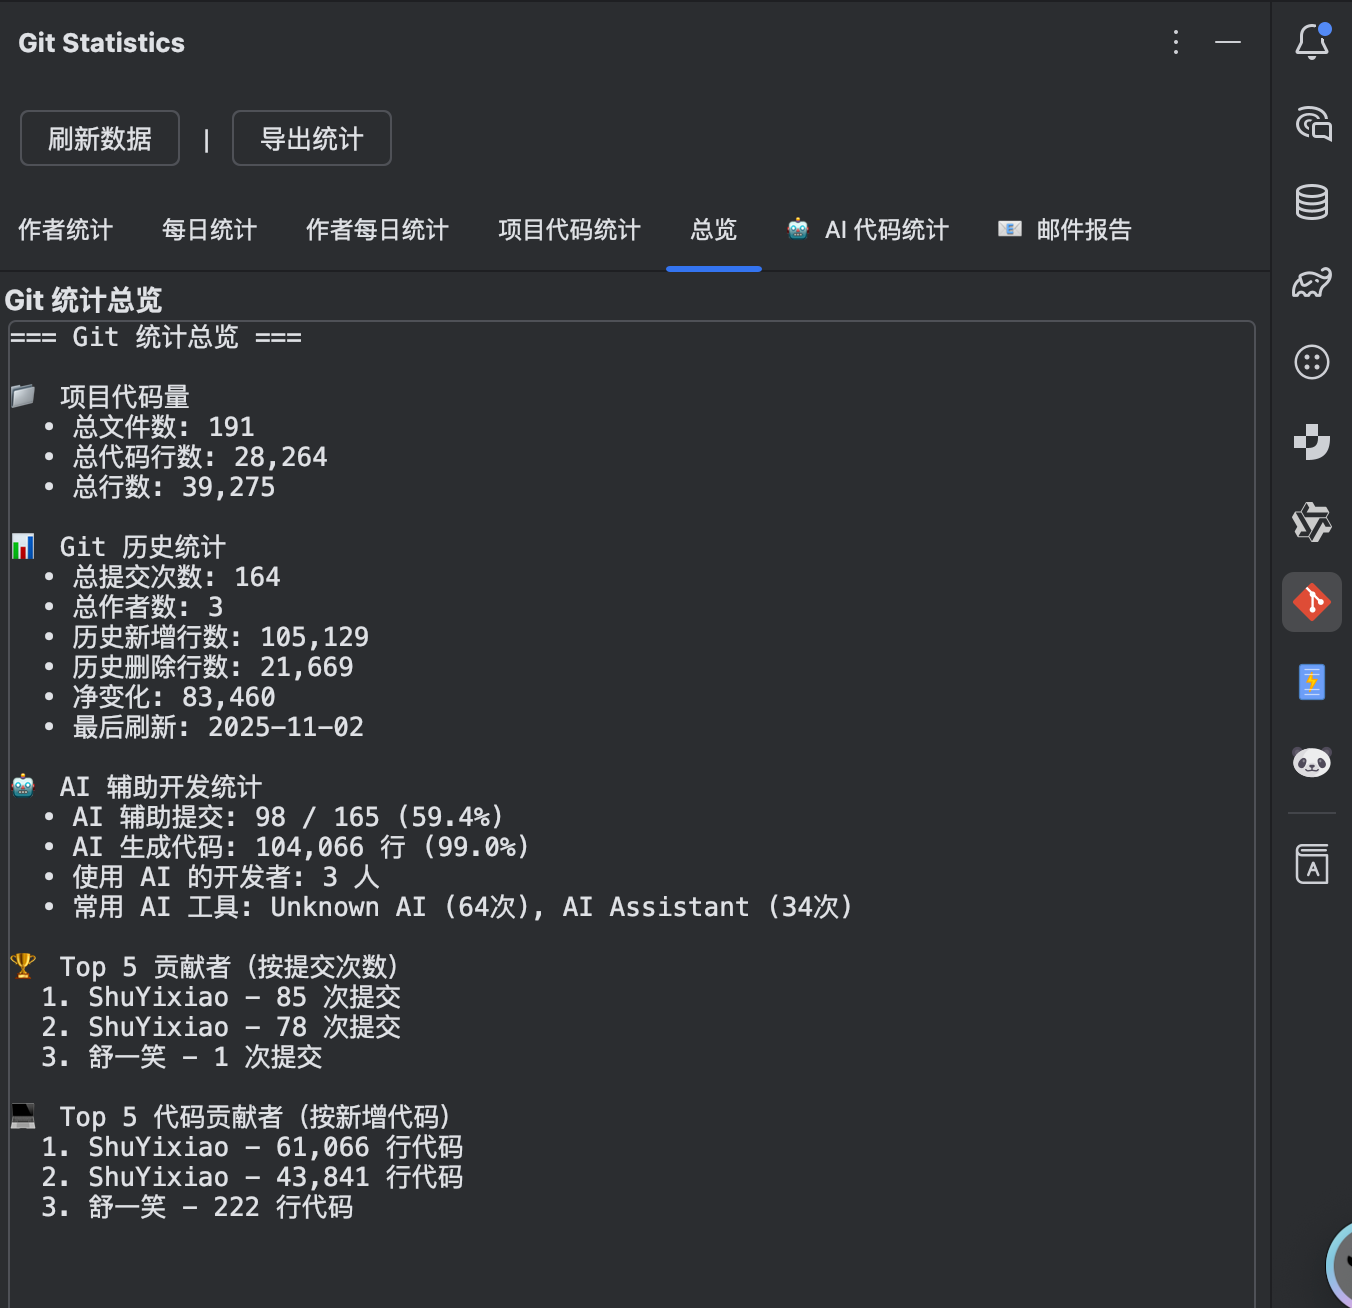This screenshot has width=1352, height=1308.
Task: Click the 刷新数据 button
Action: point(99,137)
